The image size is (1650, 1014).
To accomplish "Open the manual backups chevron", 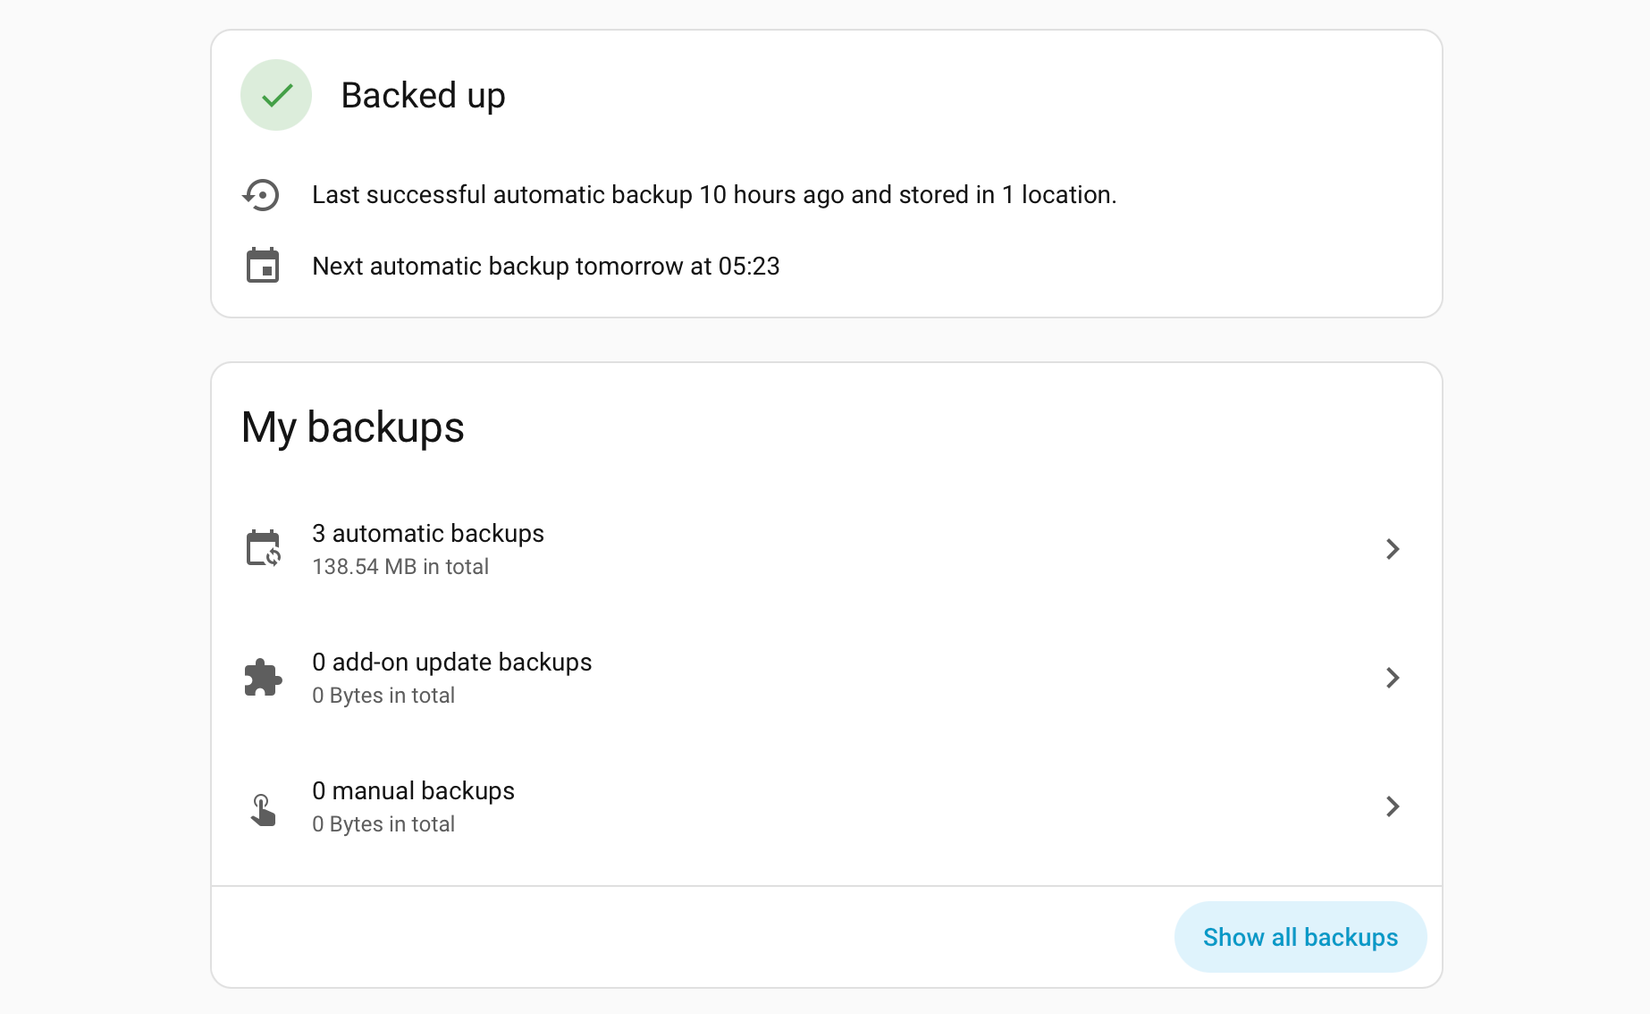I will click(1393, 806).
